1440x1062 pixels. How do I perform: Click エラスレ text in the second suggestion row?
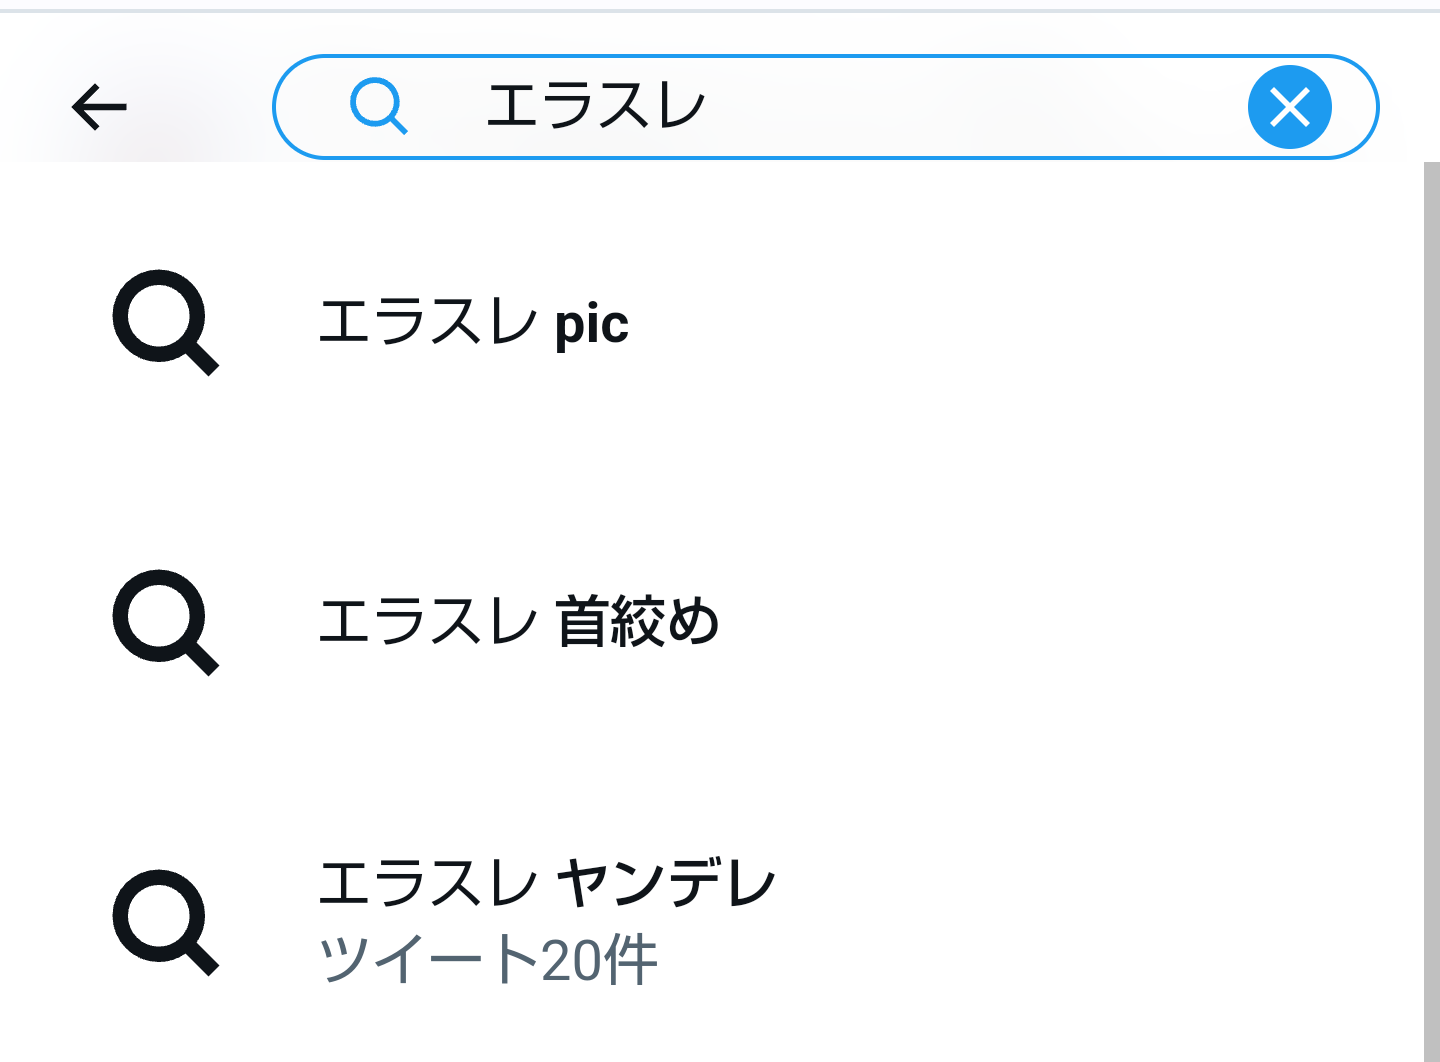click(x=428, y=622)
